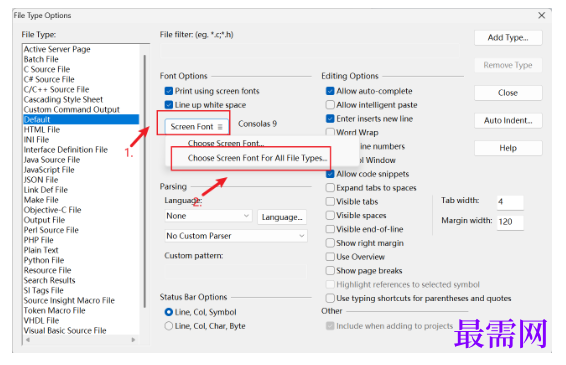Enable Expand tabs to spaces

[x=330, y=188]
